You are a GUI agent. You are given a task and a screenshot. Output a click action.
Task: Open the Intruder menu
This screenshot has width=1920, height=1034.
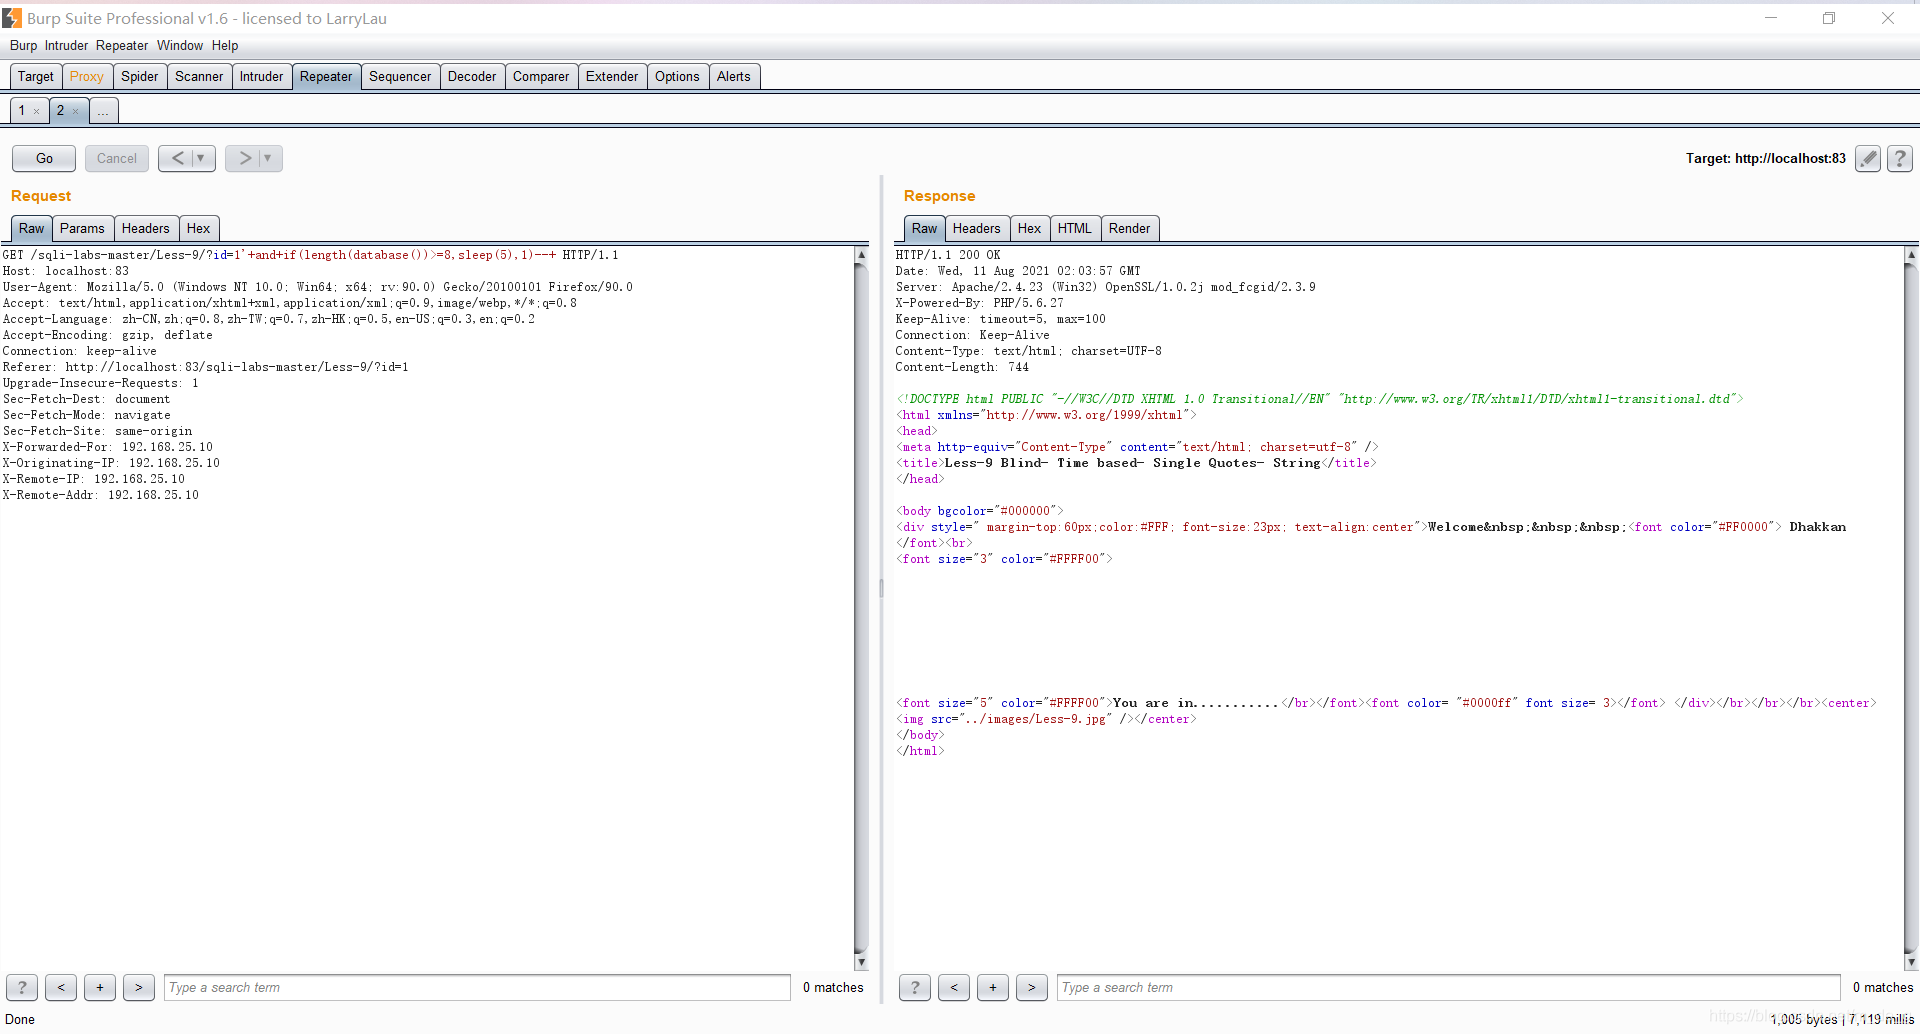[66, 45]
